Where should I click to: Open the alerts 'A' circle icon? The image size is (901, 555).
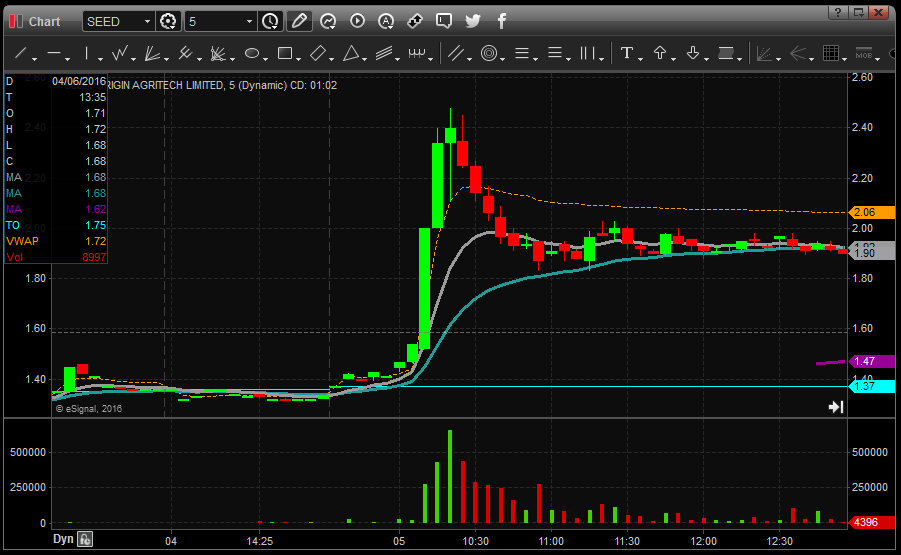[x=386, y=21]
